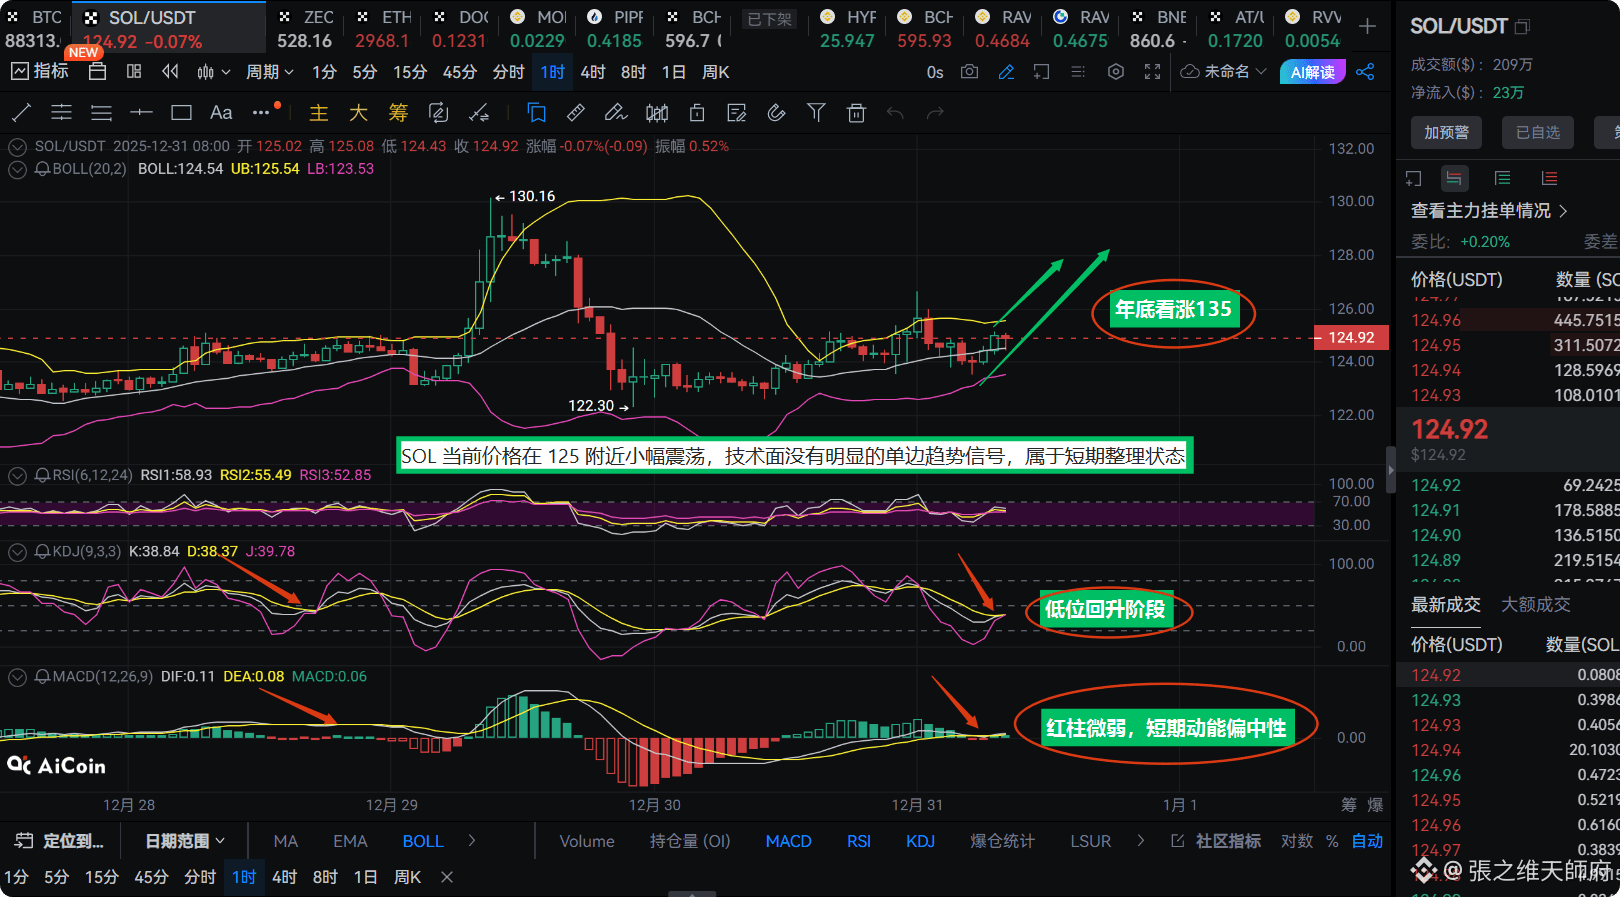This screenshot has width=1620, height=897.
Task: Expand more sub-indicators chevron after LSUR
Action: 1140,841
